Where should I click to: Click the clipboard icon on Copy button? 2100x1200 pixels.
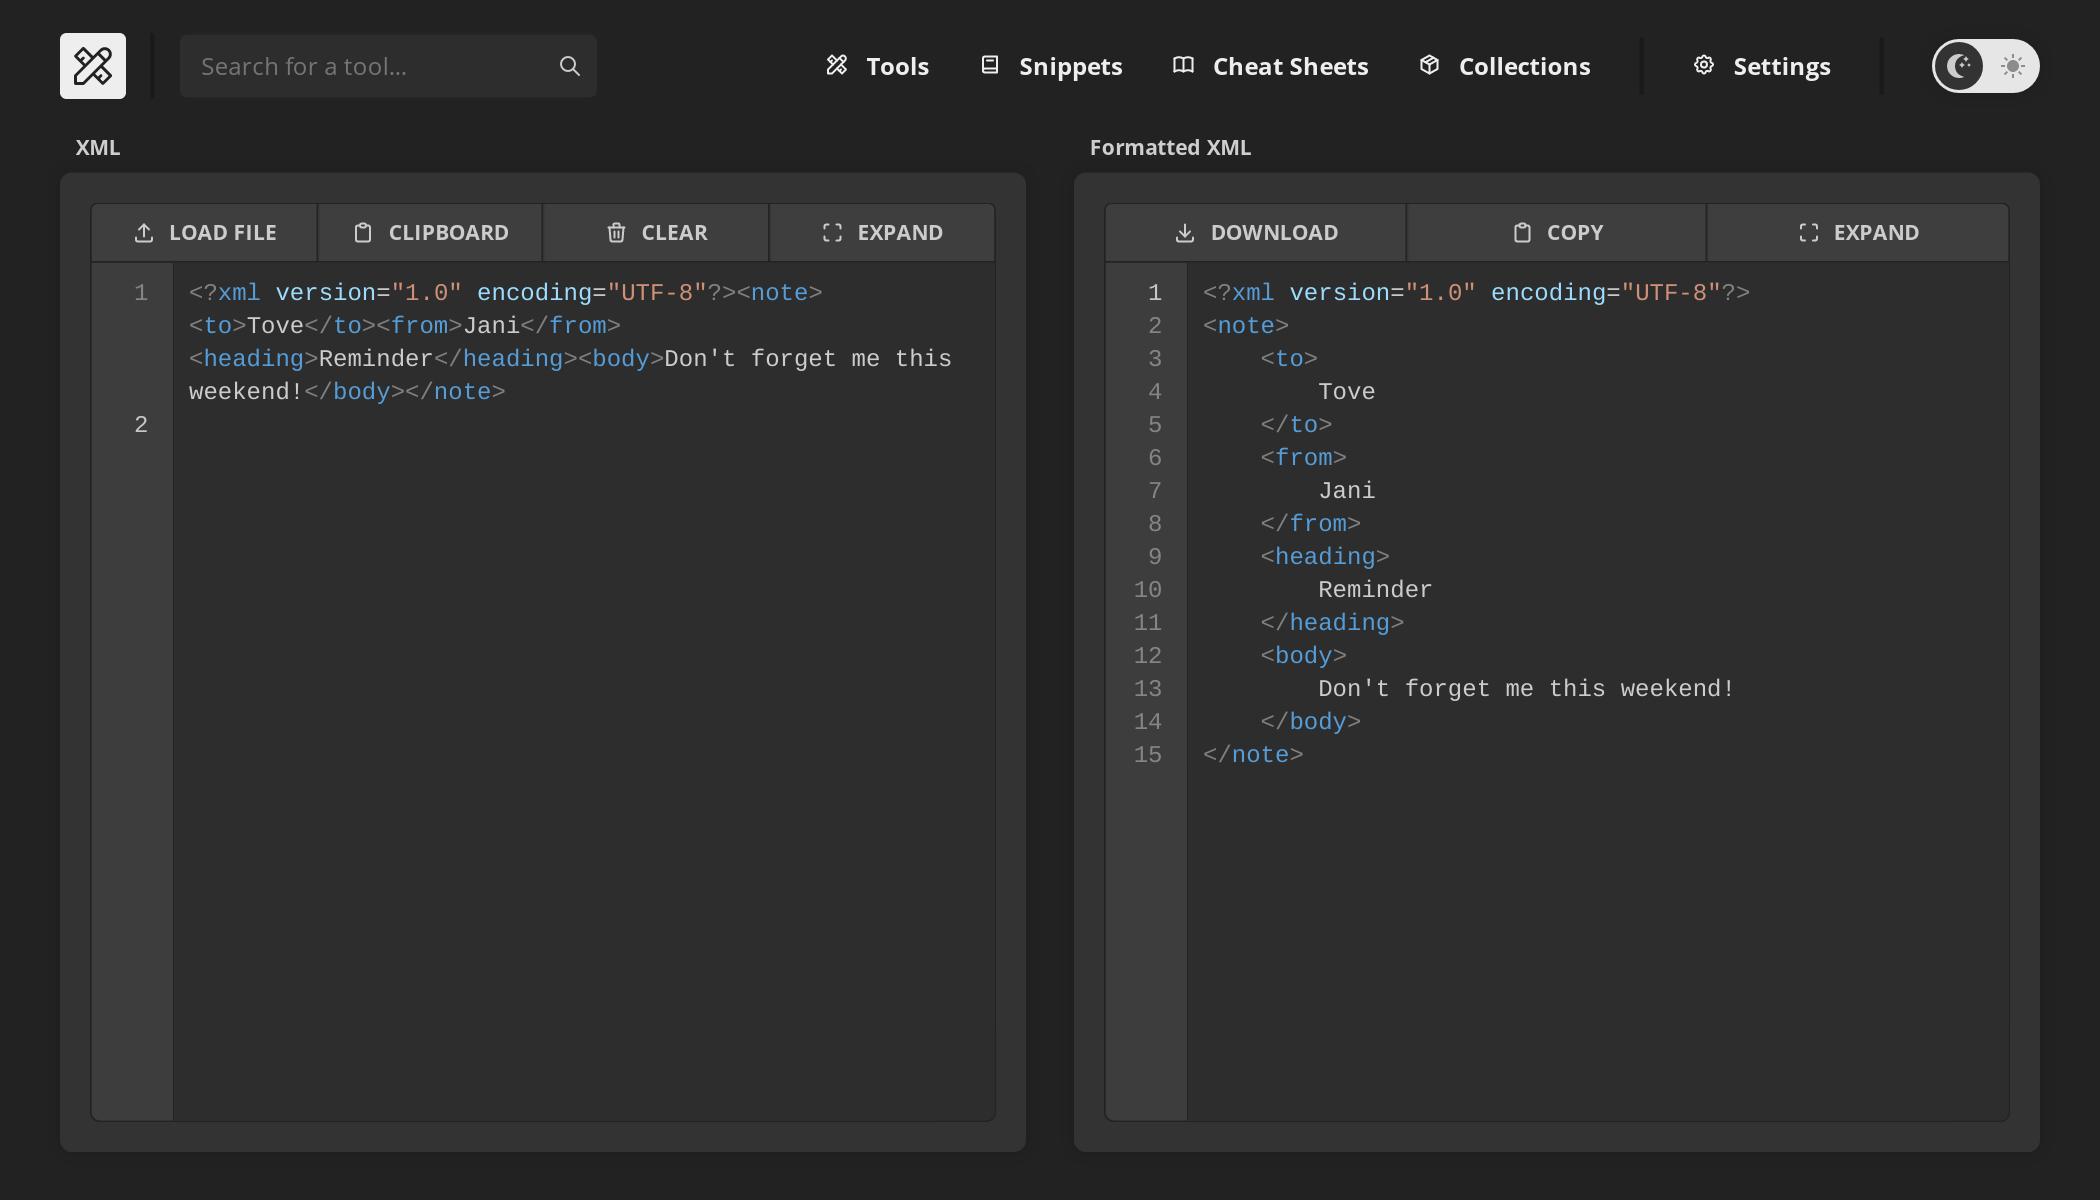coord(1522,233)
